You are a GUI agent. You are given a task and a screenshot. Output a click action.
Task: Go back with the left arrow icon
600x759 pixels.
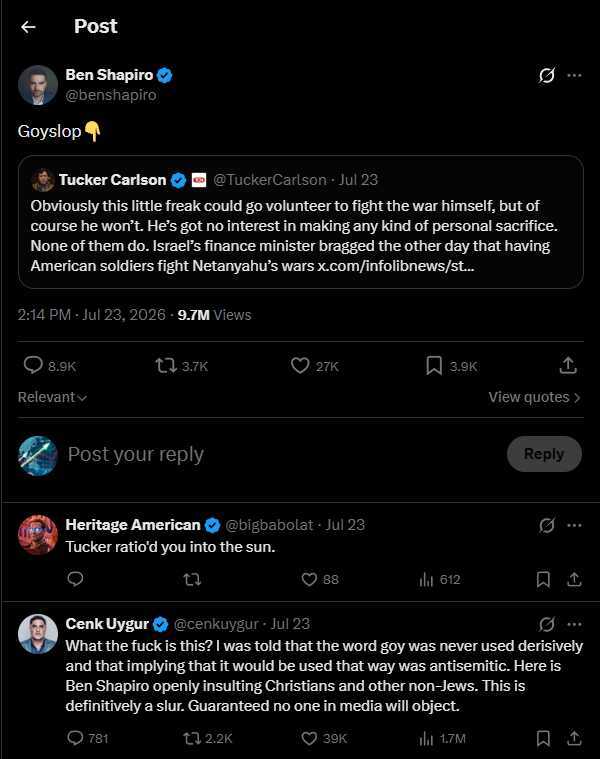click(x=28, y=27)
